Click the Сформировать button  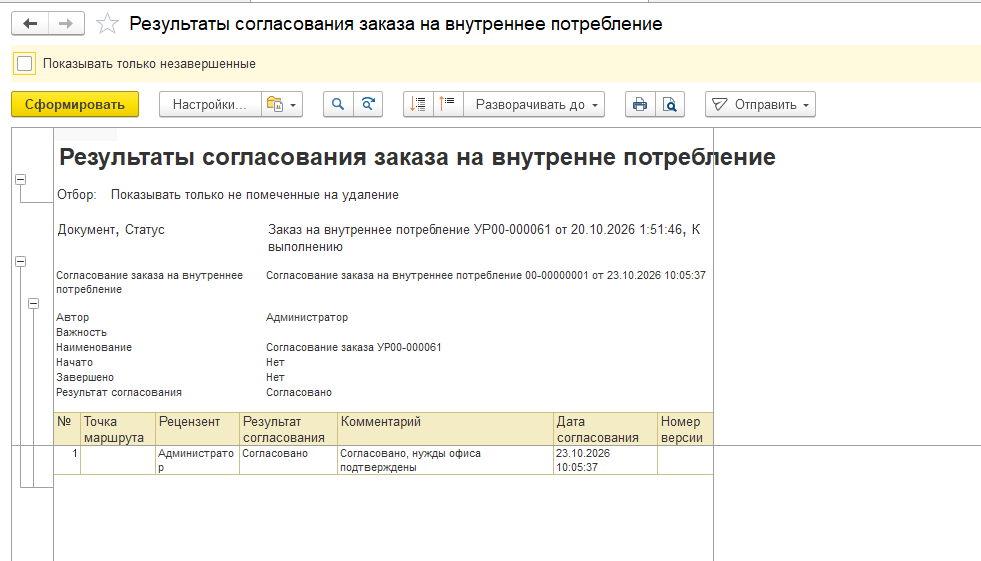click(x=75, y=104)
